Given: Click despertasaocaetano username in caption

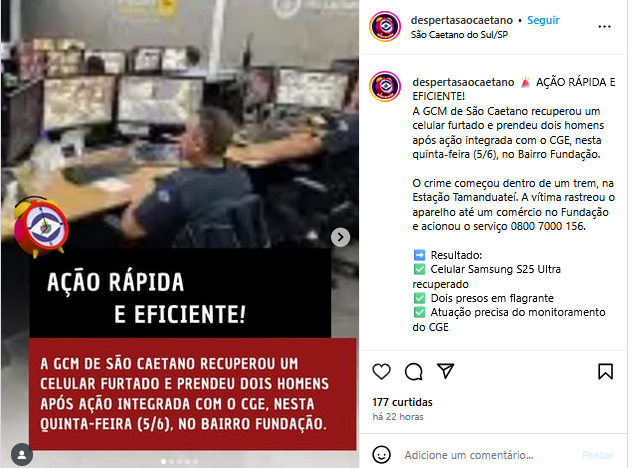Looking at the screenshot, I should pyautogui.click(x=463, y=82).
